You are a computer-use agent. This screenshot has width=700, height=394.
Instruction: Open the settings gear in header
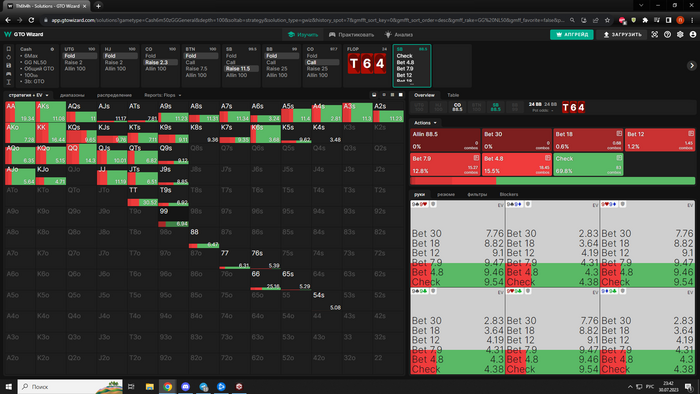pyautogui.click(x=680, y=34)
